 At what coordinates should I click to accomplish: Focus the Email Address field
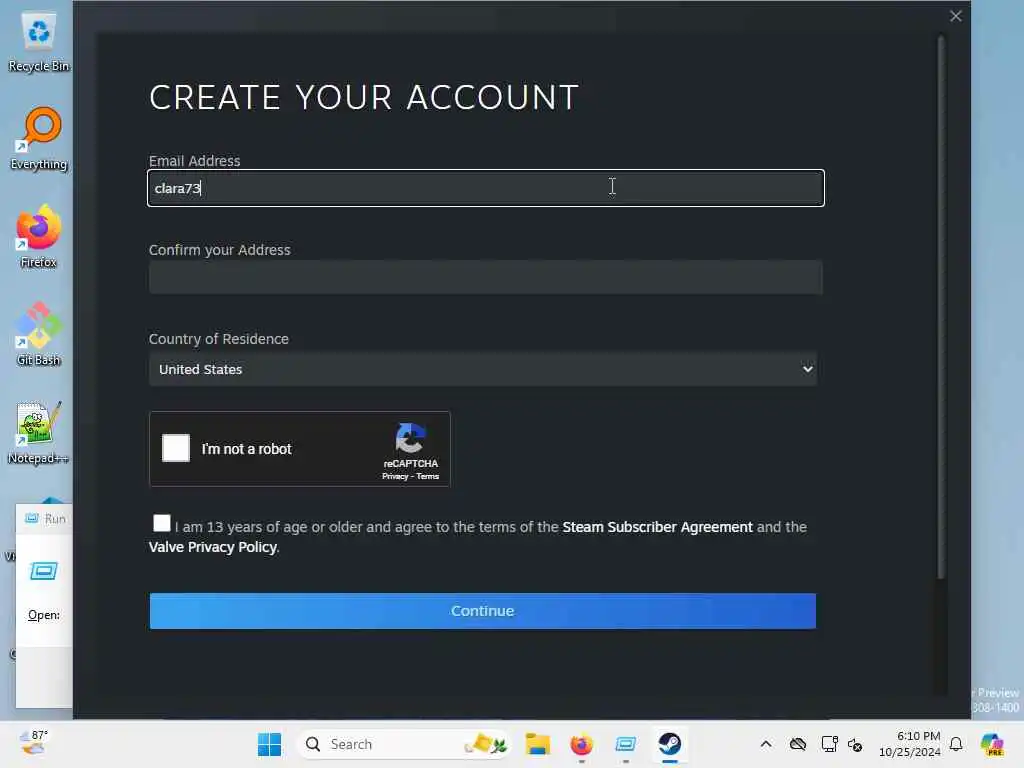pyautogui.click(x=486, y=188)
